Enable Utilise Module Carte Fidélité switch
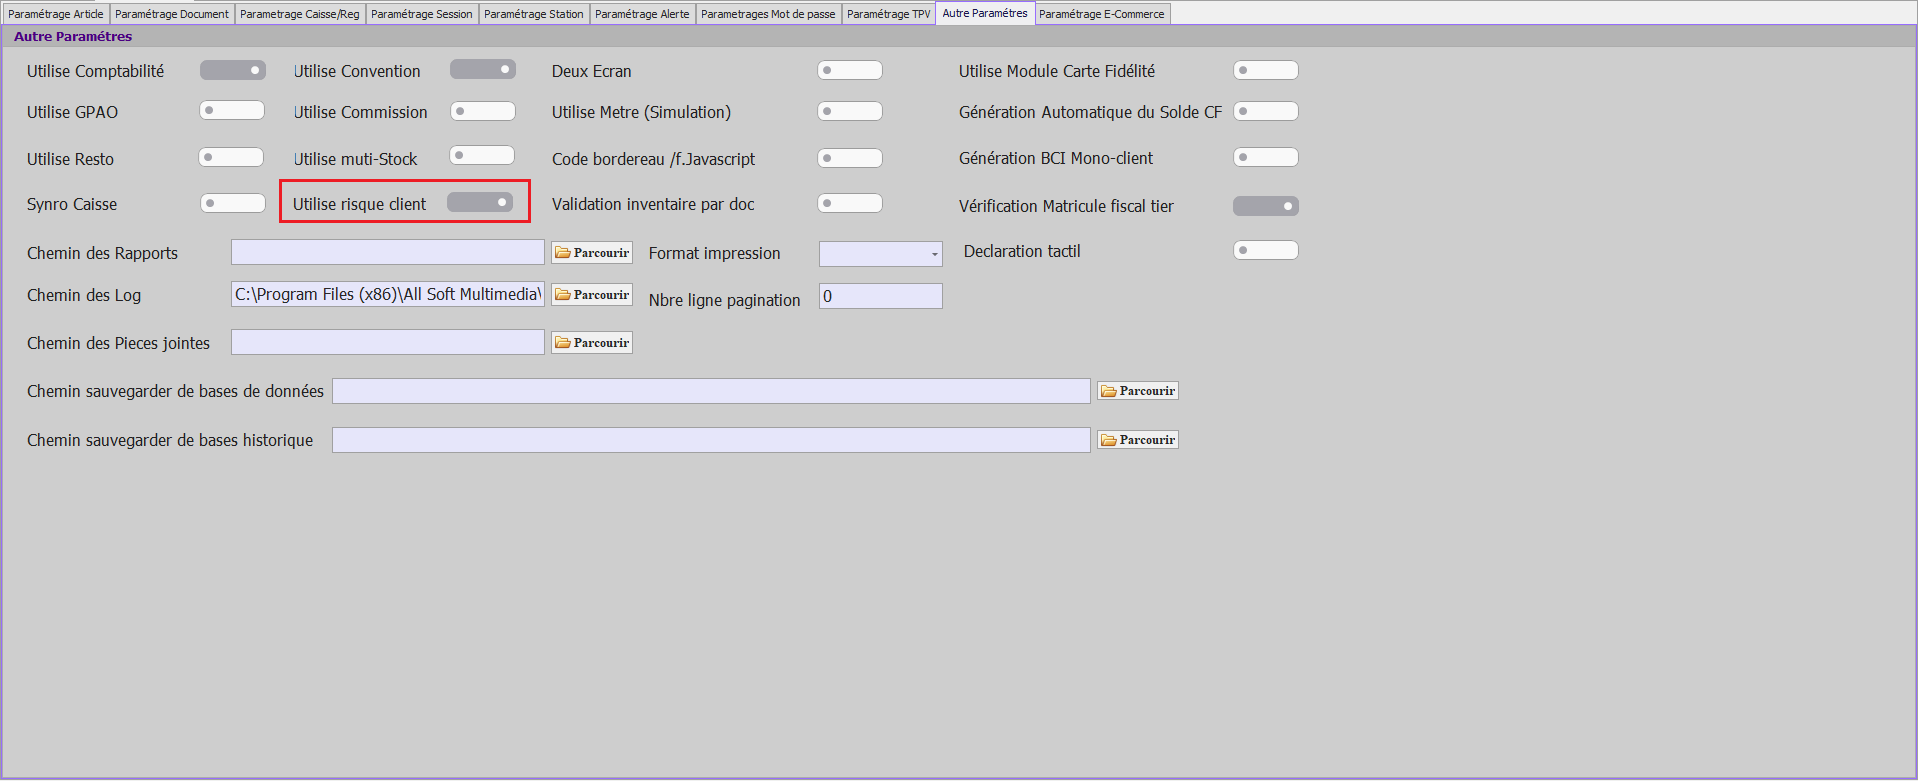The width and height of the screenshot is (1918, 781). click(x=1266, y=70)
